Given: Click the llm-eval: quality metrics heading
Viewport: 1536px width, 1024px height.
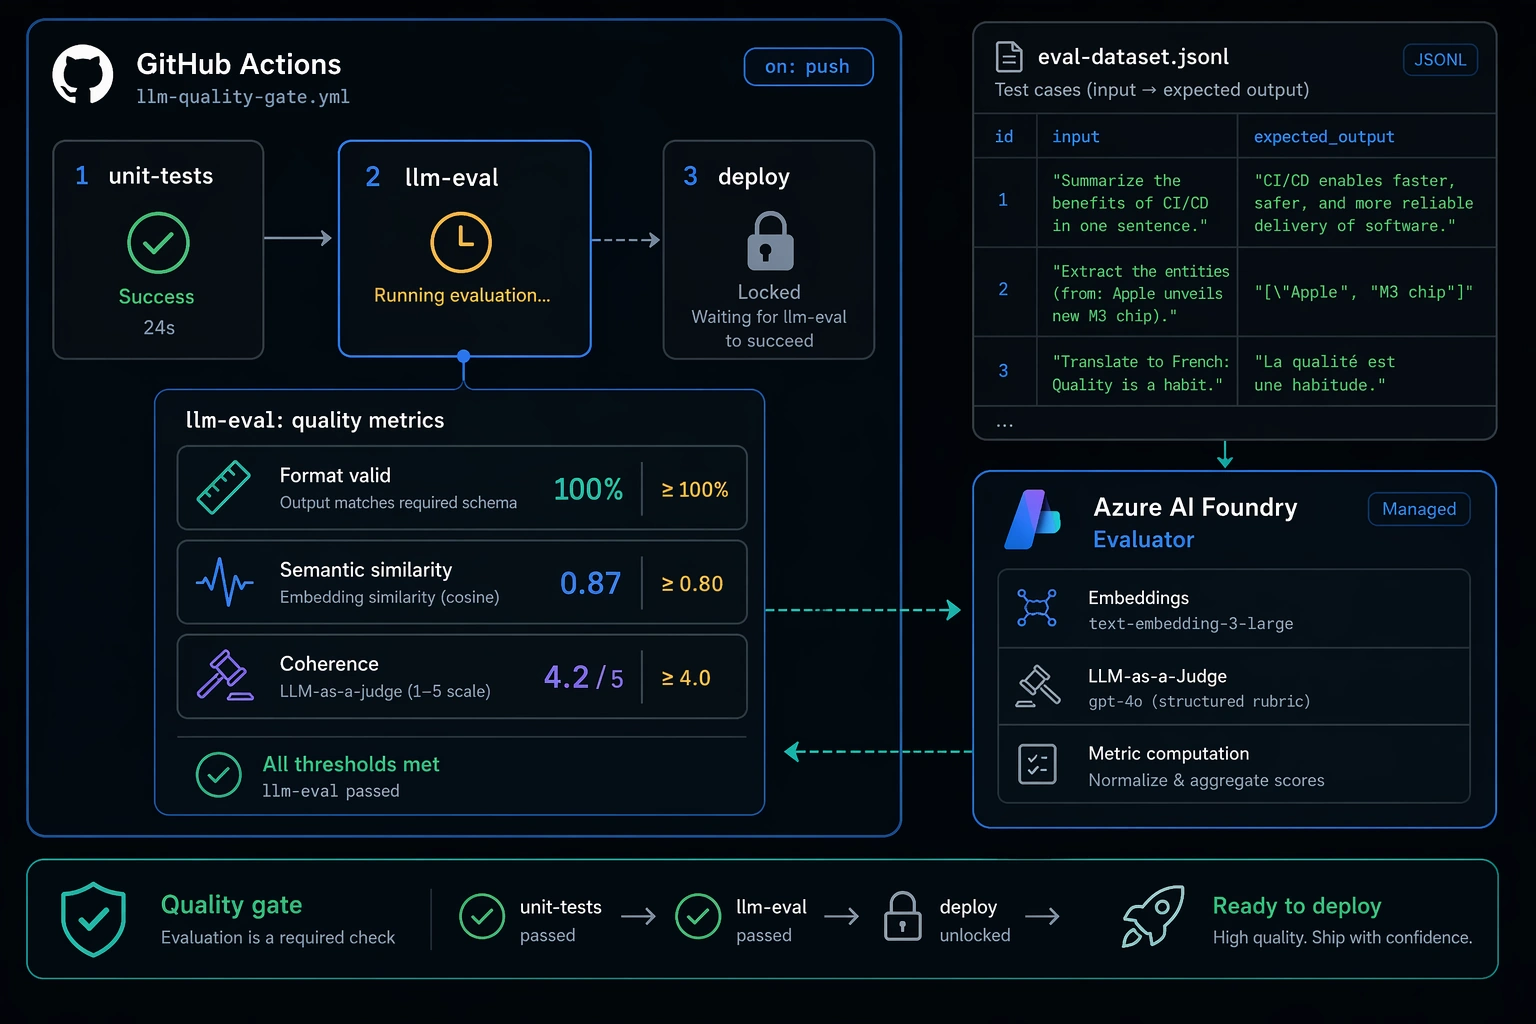Looking at the screenshot, I should pos(315,420).
